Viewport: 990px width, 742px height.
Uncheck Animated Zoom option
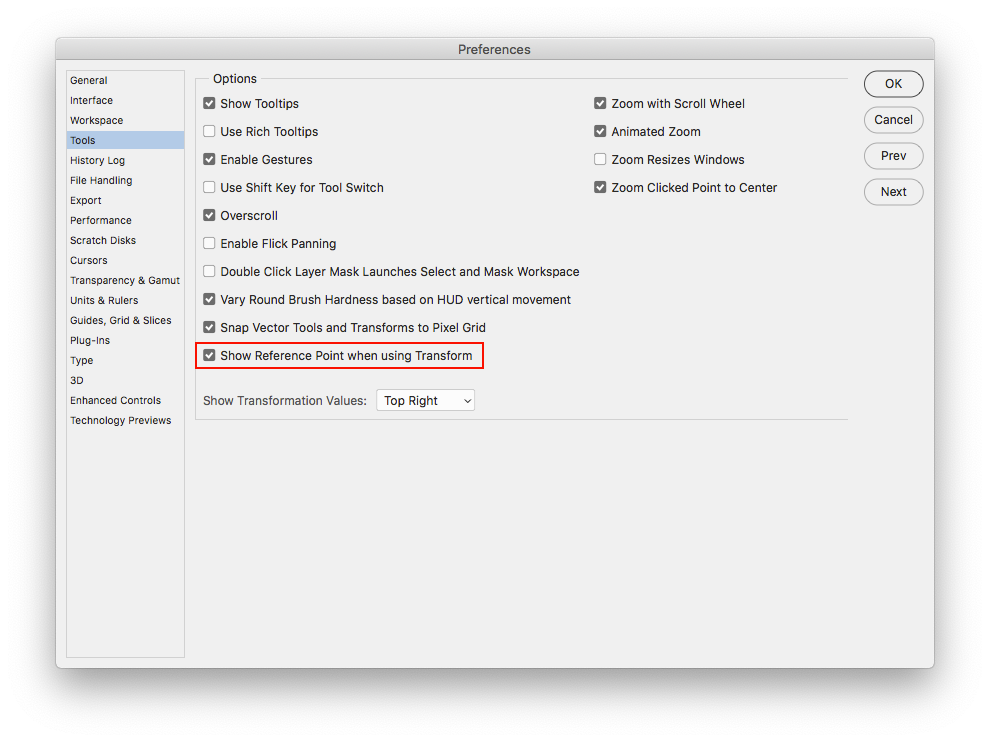(601, 132)
